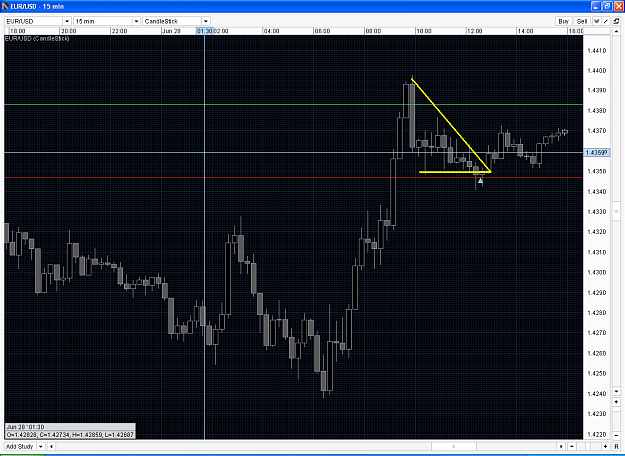This screenshot has width=625, height=456.
Task: Click the vertical scrollbar thumb
Action: pos(616,211)
